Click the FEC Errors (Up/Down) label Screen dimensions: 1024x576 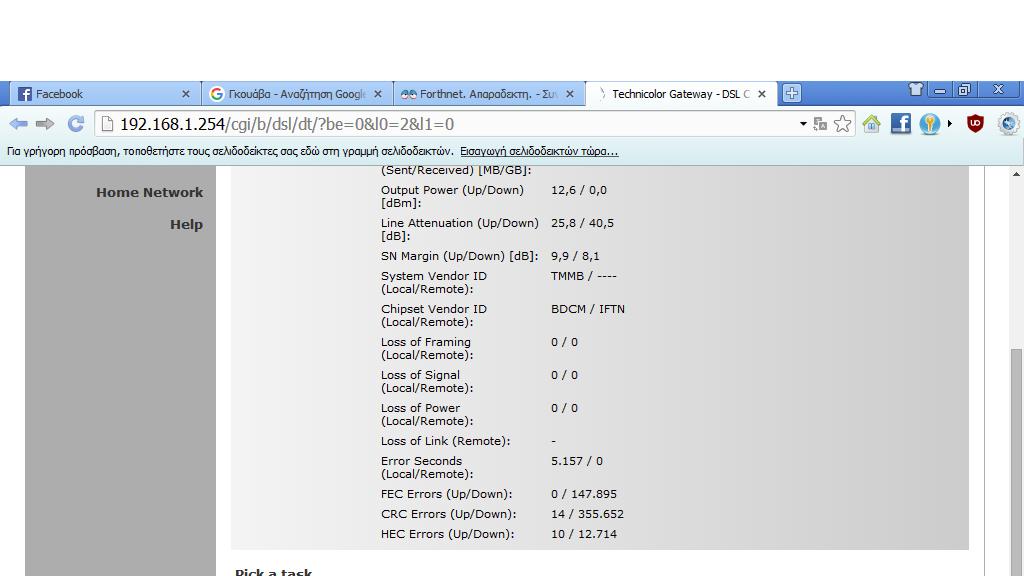(x=447, y=494)
